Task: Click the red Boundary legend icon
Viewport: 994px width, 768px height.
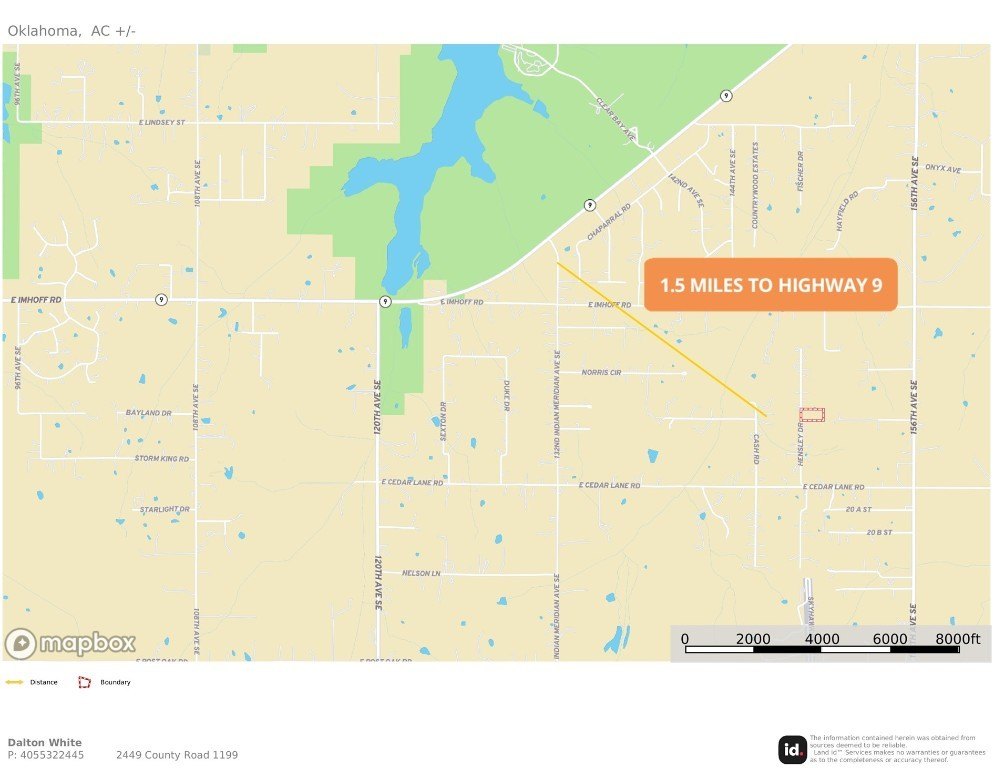Action: tap(84, 682)
